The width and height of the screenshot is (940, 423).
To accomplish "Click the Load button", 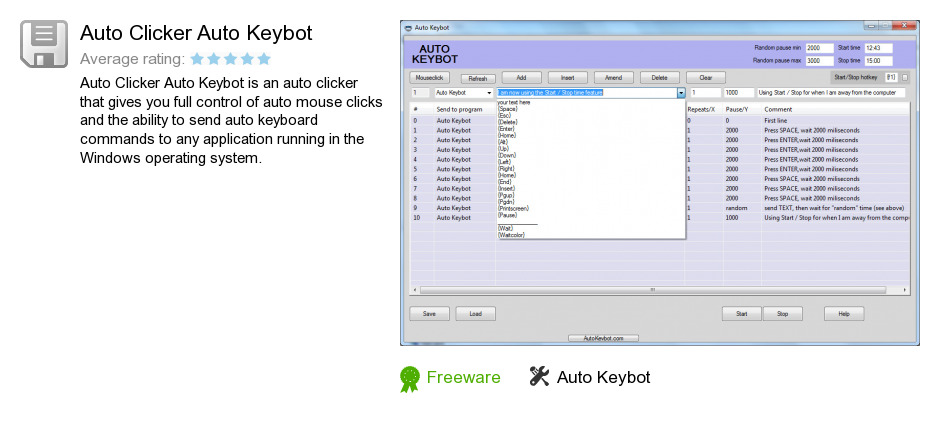I will [x=475, y=313].
